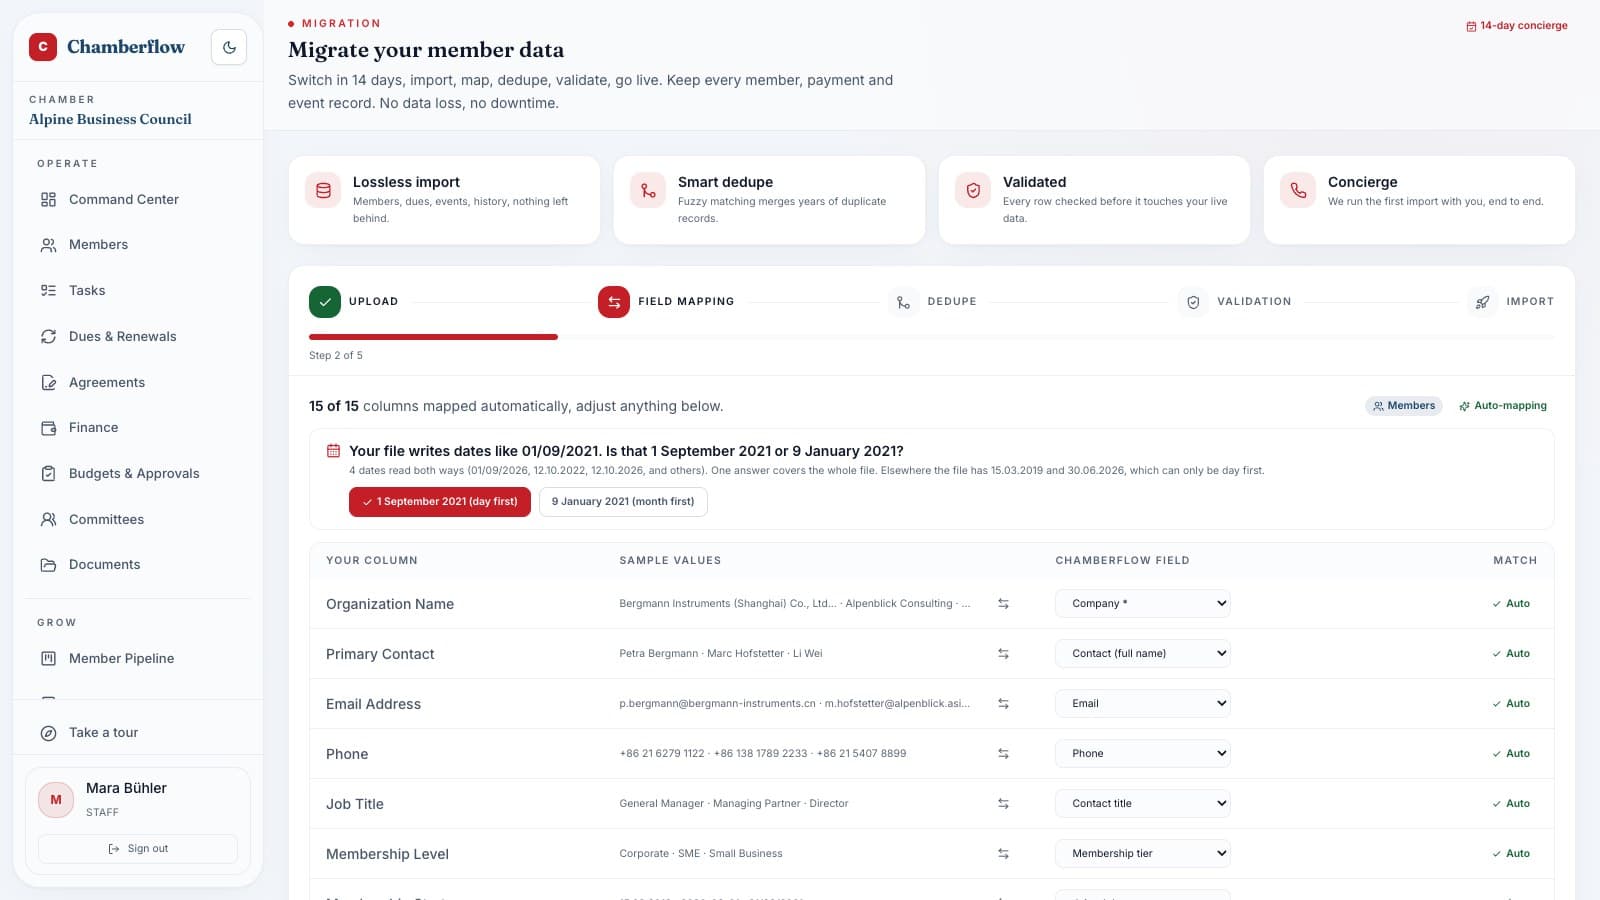Click the Smart dedupe merge icon

(x=648, y=190)
